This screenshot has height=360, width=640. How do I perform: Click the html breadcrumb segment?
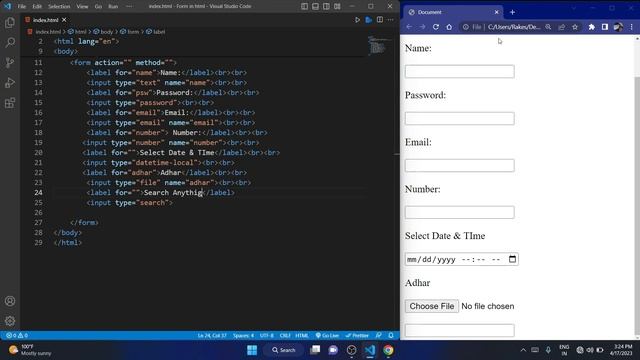(x=78, y=31)
